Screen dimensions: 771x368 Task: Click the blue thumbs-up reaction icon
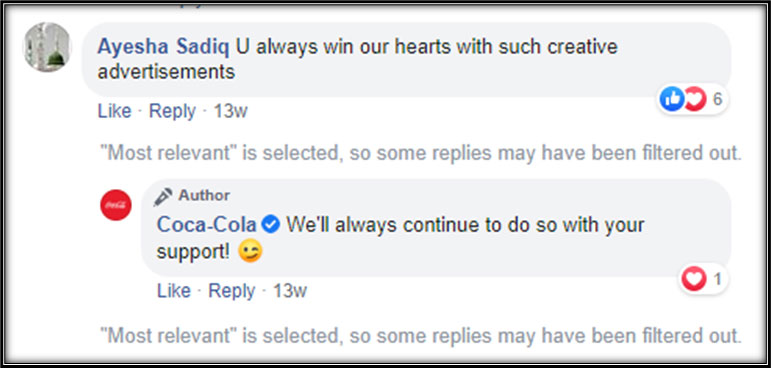671,99
